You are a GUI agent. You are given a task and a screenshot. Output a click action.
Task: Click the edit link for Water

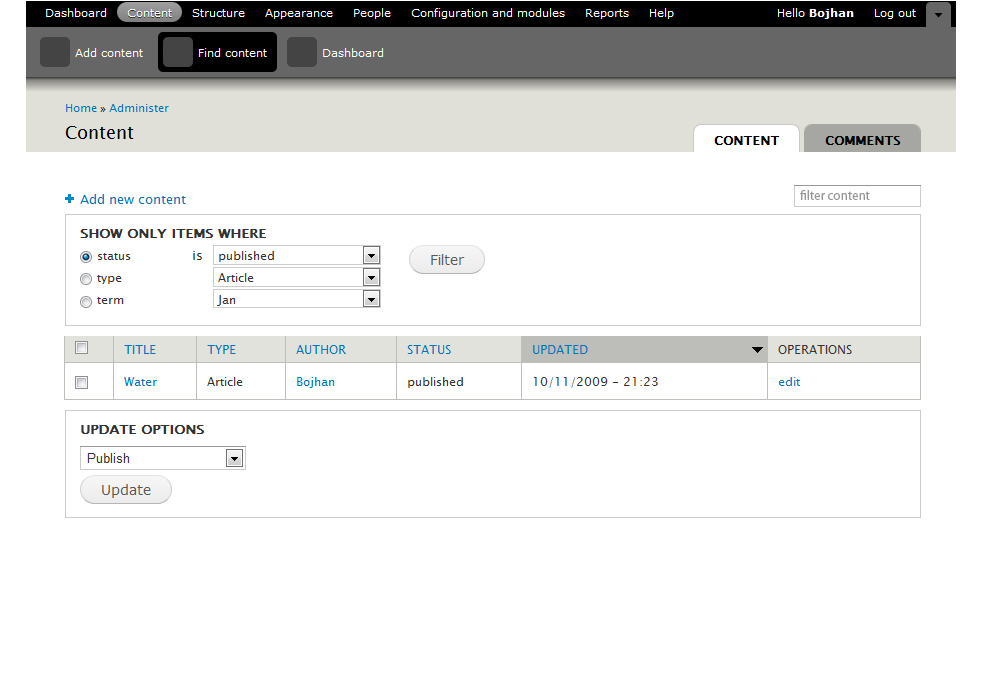click(x=789, y=382)
